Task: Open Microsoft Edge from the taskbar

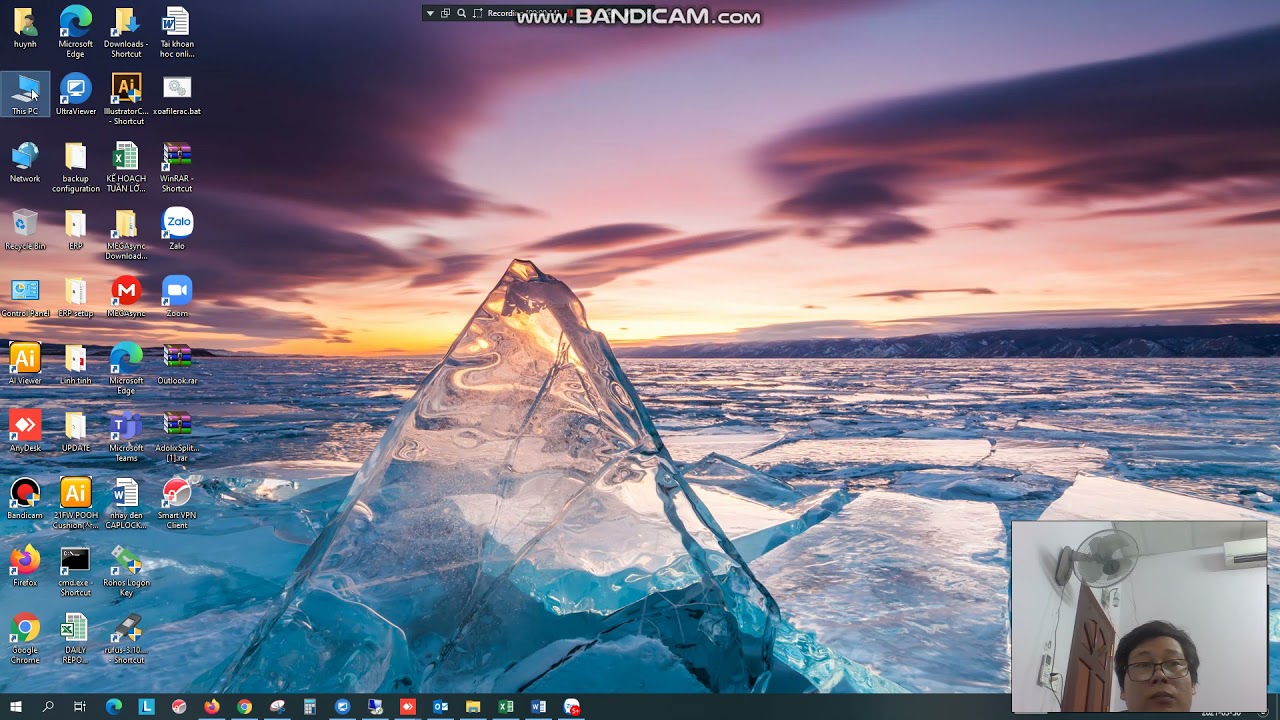Action: pos(114,707)
